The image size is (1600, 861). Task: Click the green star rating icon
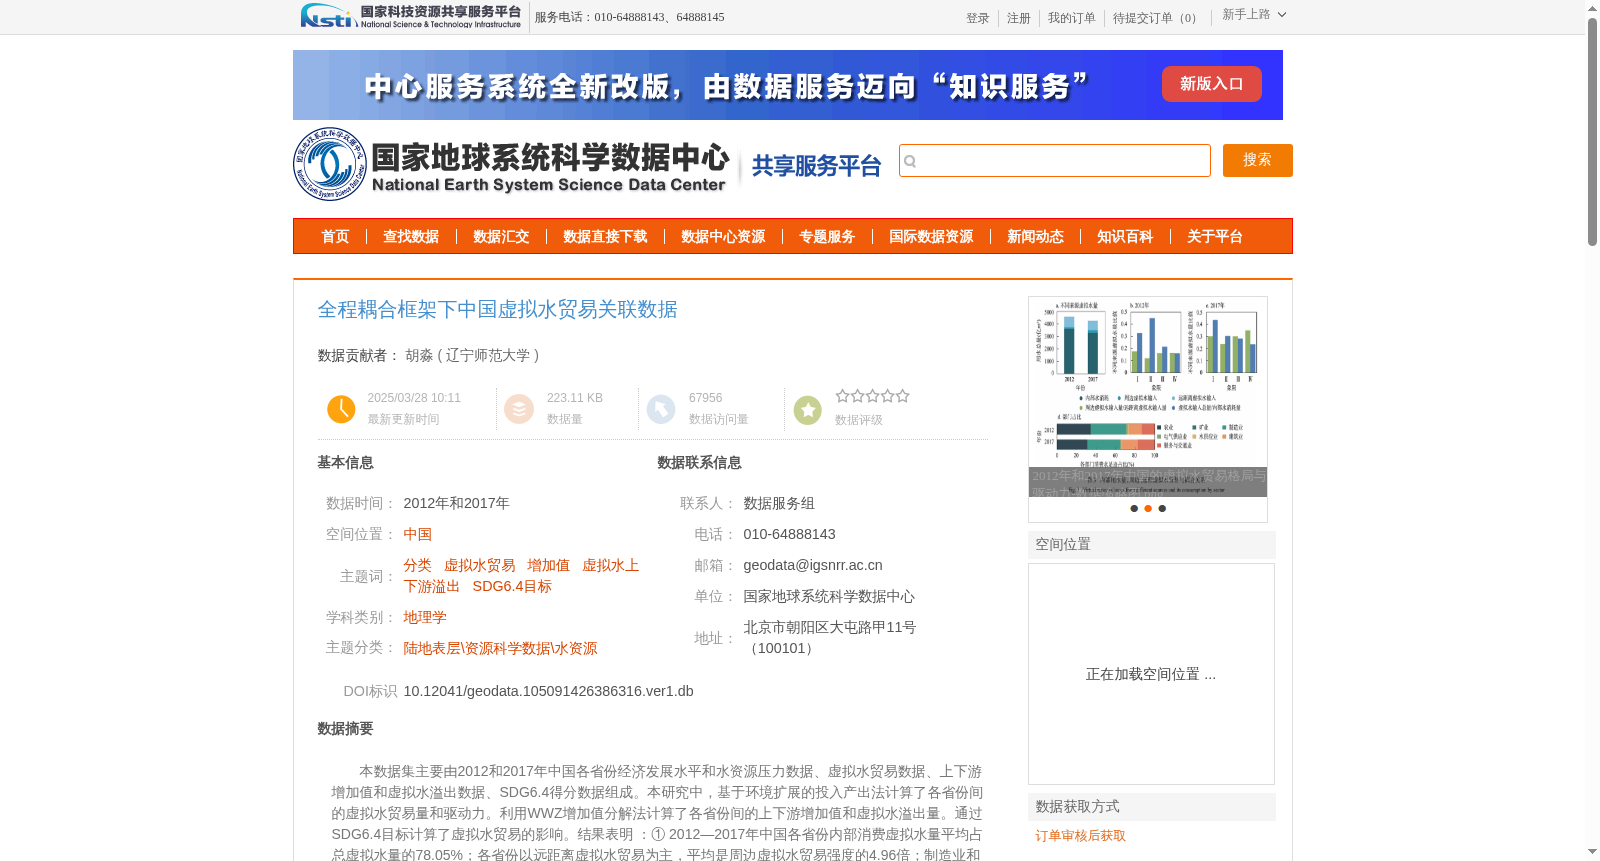[x=807, y=410]
